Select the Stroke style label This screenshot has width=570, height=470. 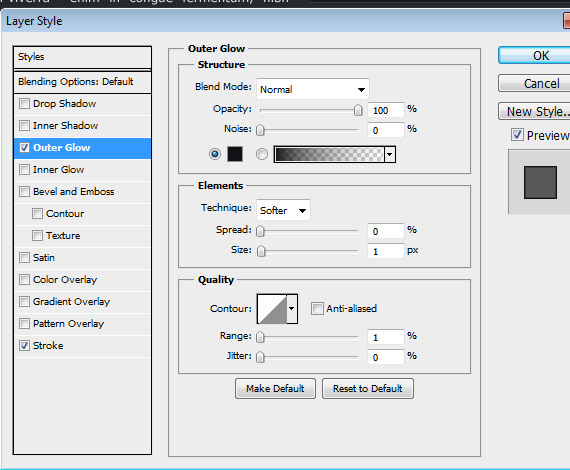[x=48, y=346]
